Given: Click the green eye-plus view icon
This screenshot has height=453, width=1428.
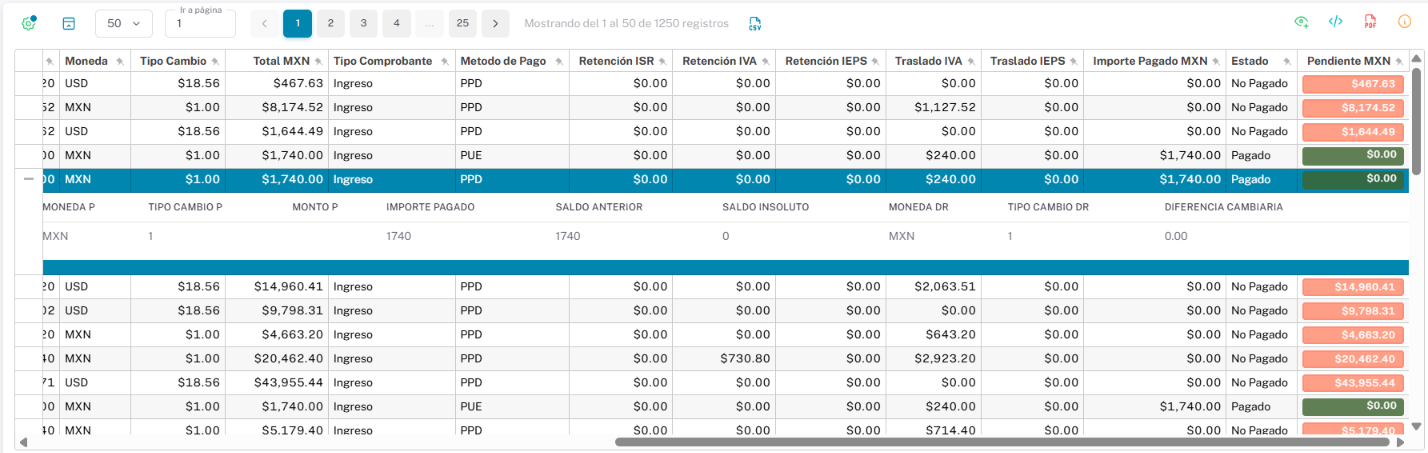Looking at the screenshot, I should coord(1301,22).
